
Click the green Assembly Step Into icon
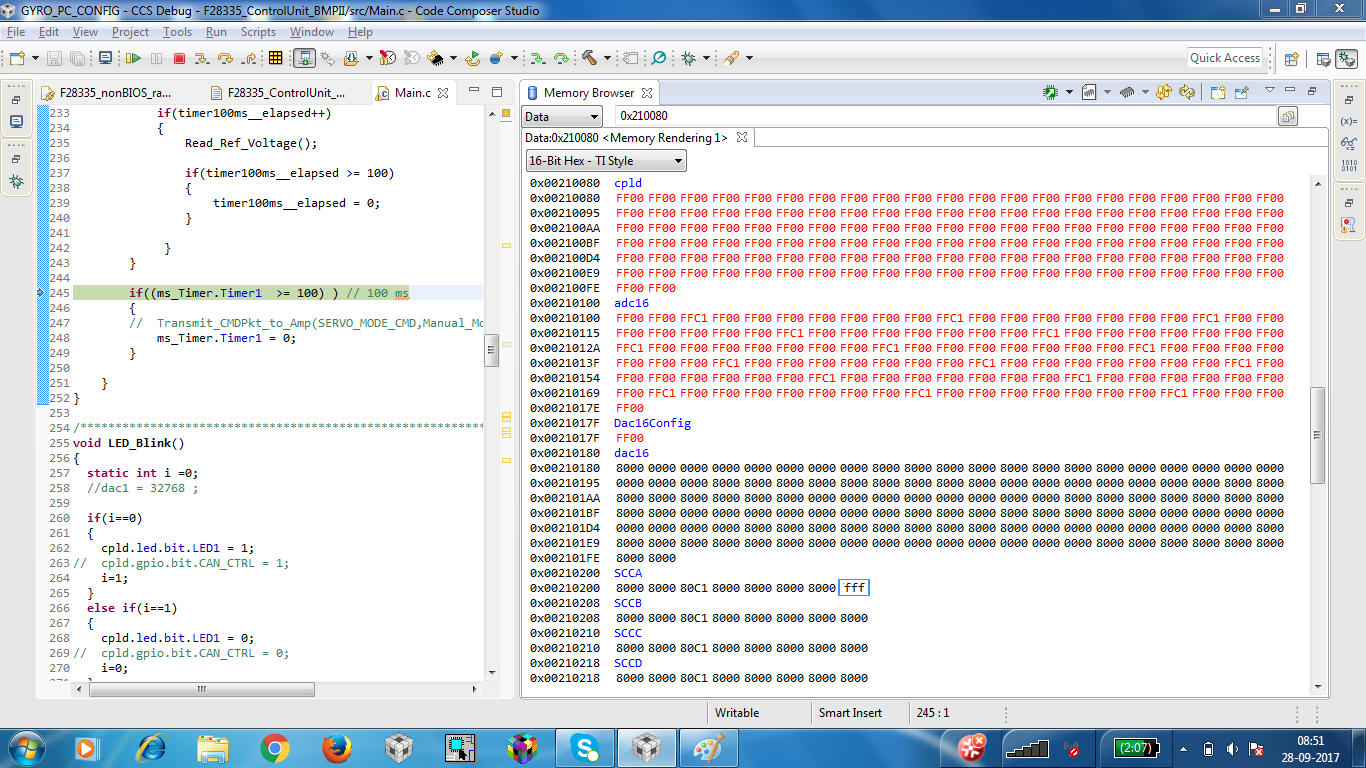(x=538, y=58)
